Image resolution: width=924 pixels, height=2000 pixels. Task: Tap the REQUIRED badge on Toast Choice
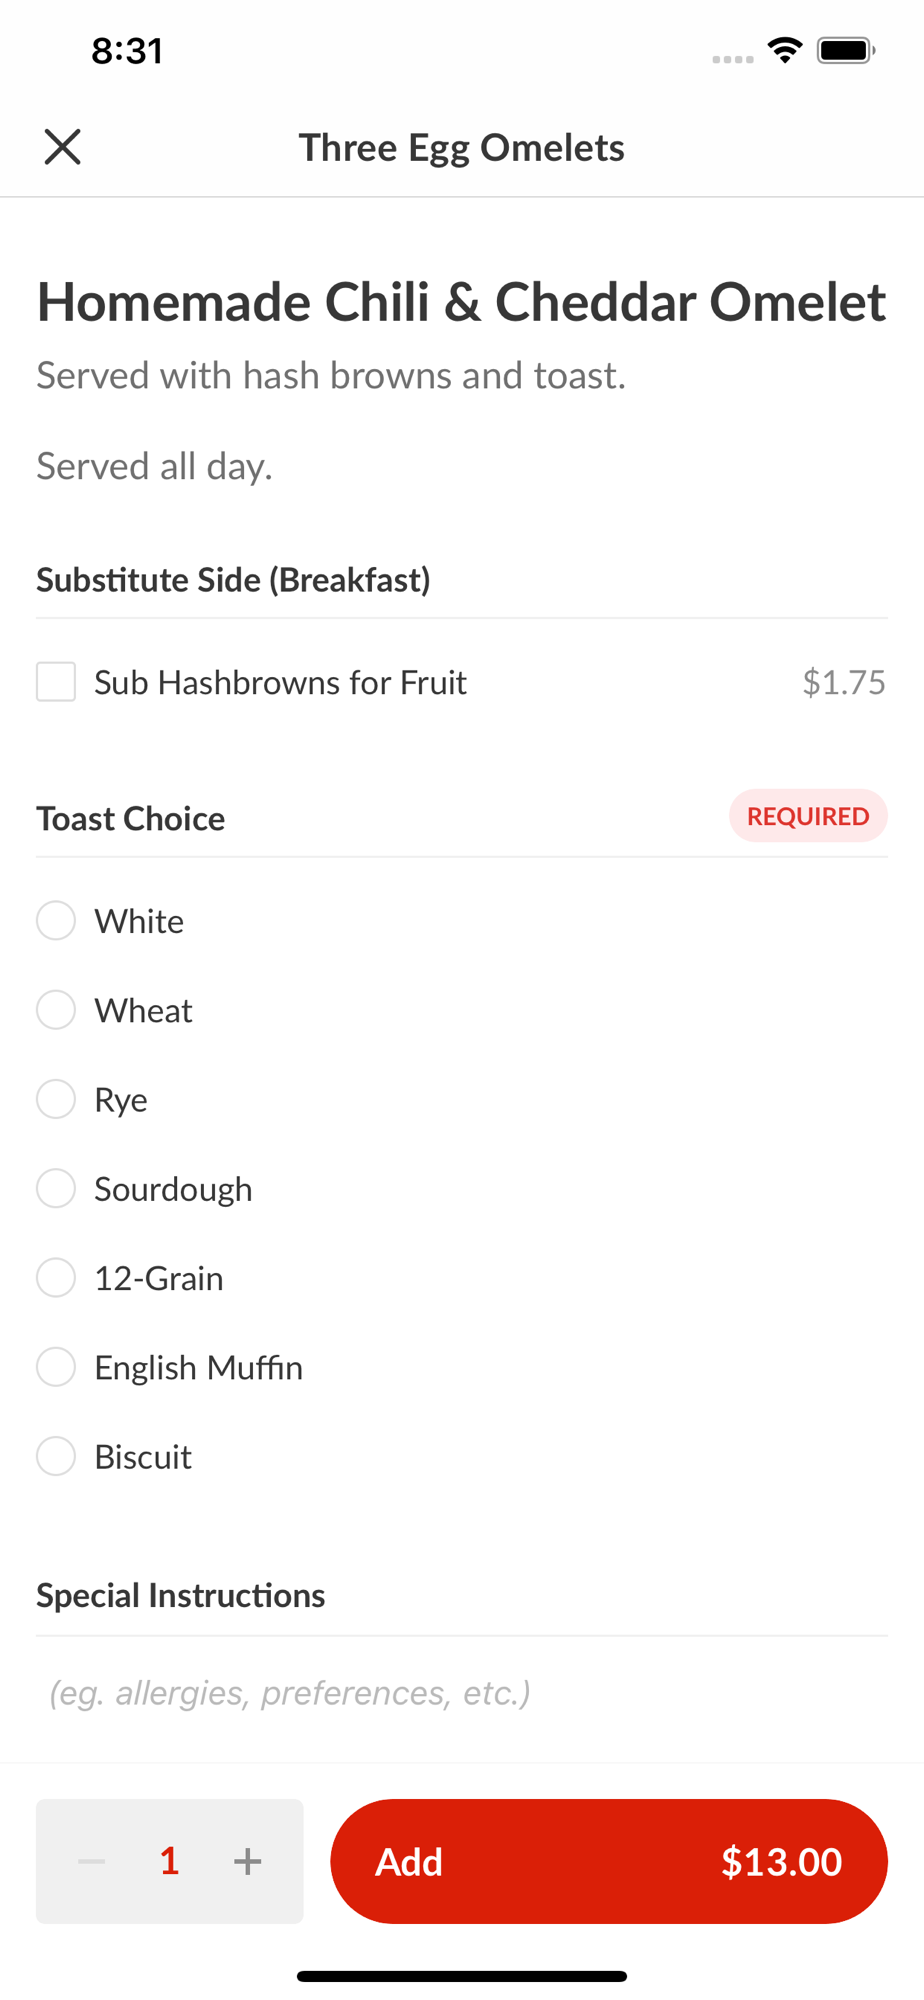click(807, 816)
